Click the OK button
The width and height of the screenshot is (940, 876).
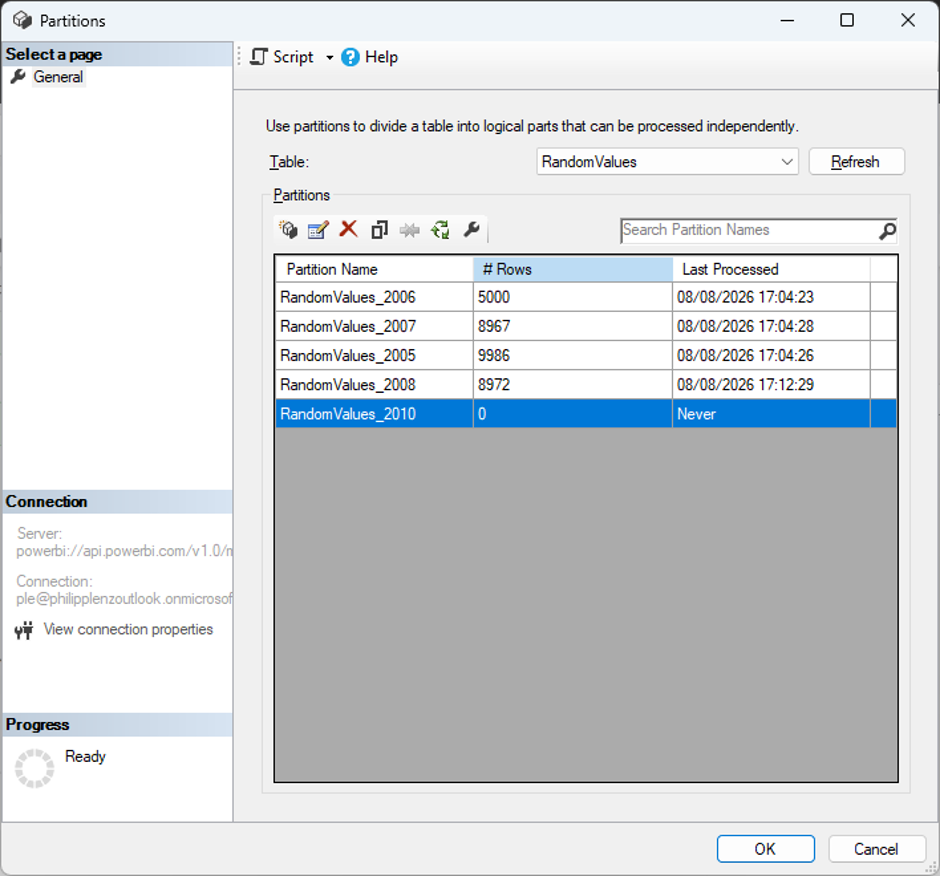pyautogui.click(x=766, y=849)
